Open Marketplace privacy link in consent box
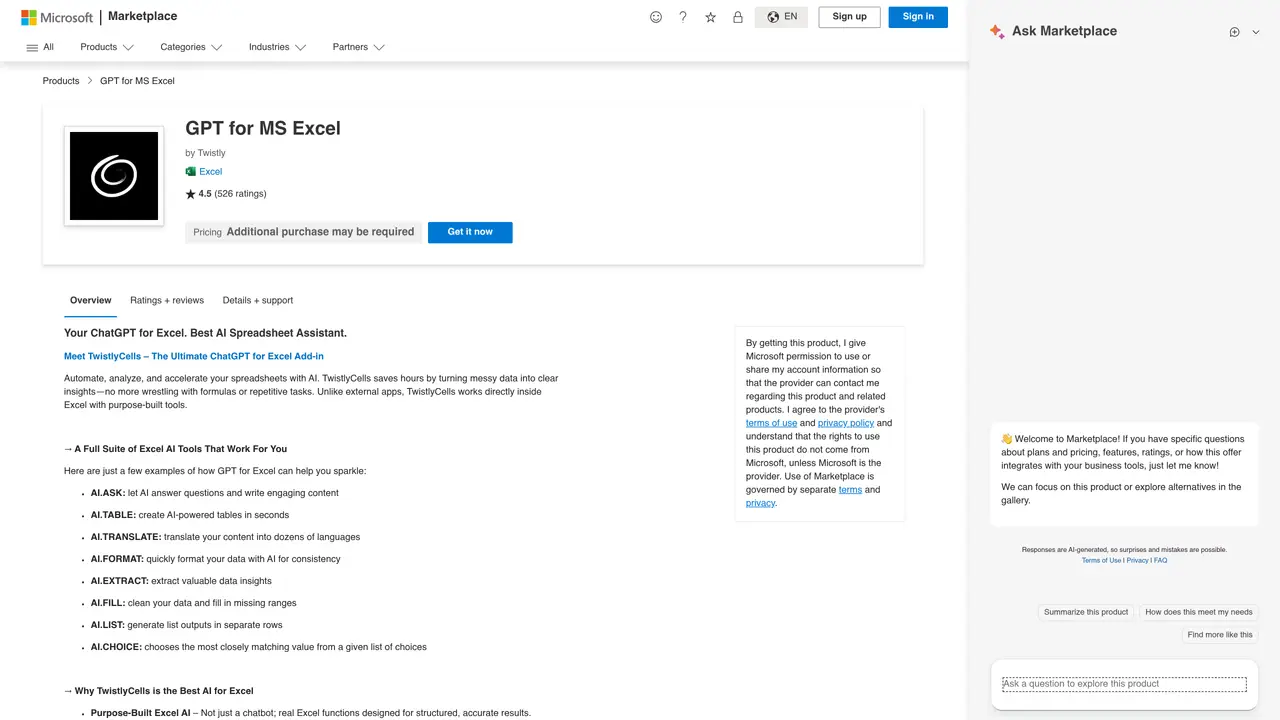The height and width of the screenshot is (720, 1280). pyautogui.click(x=760, y=503)
